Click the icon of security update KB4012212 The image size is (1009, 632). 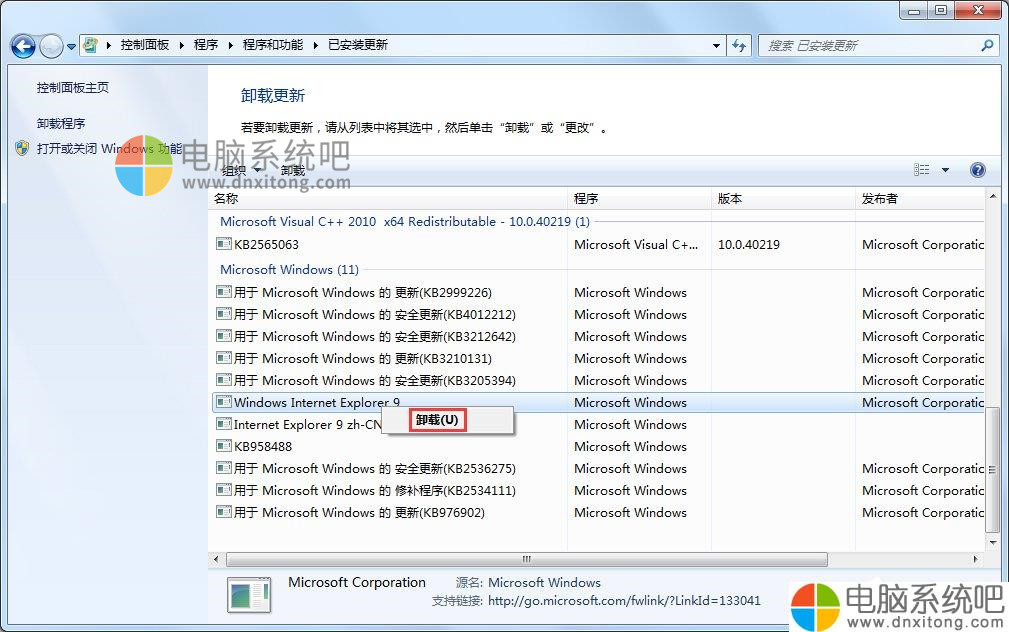pyautogui.click(x=224, y=314)
